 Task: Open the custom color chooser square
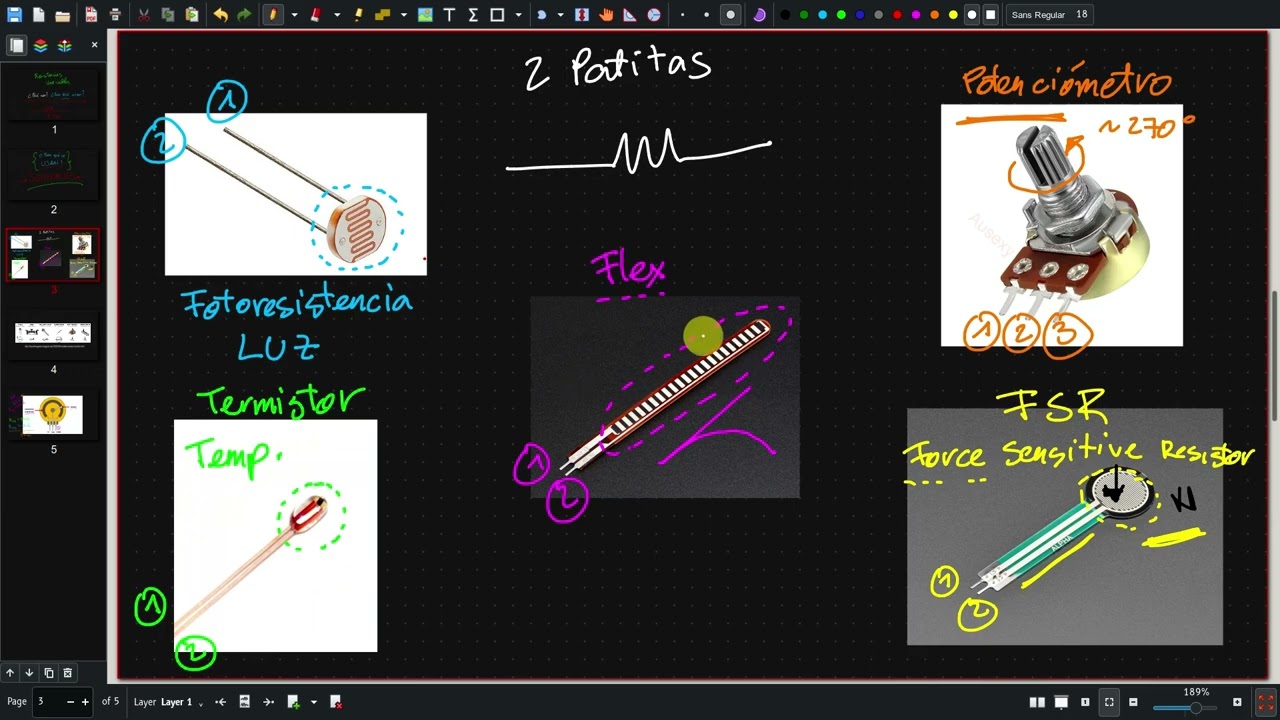991,15
